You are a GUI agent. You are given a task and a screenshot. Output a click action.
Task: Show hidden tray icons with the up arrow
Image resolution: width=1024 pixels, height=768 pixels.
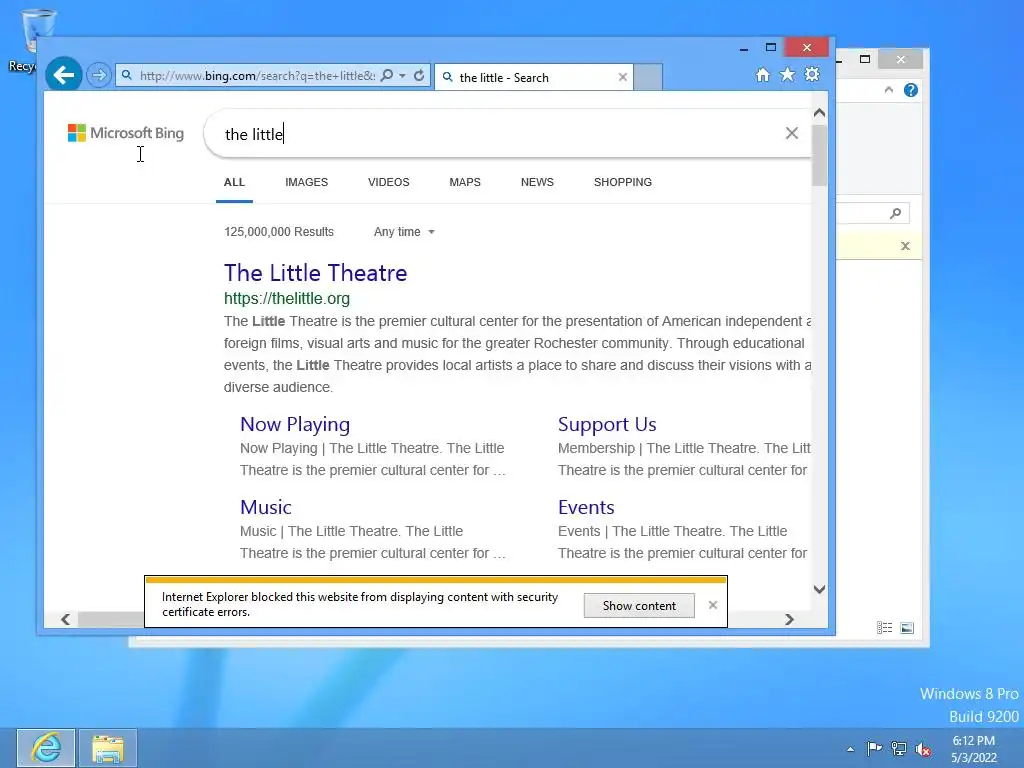[x=850, y=749]
